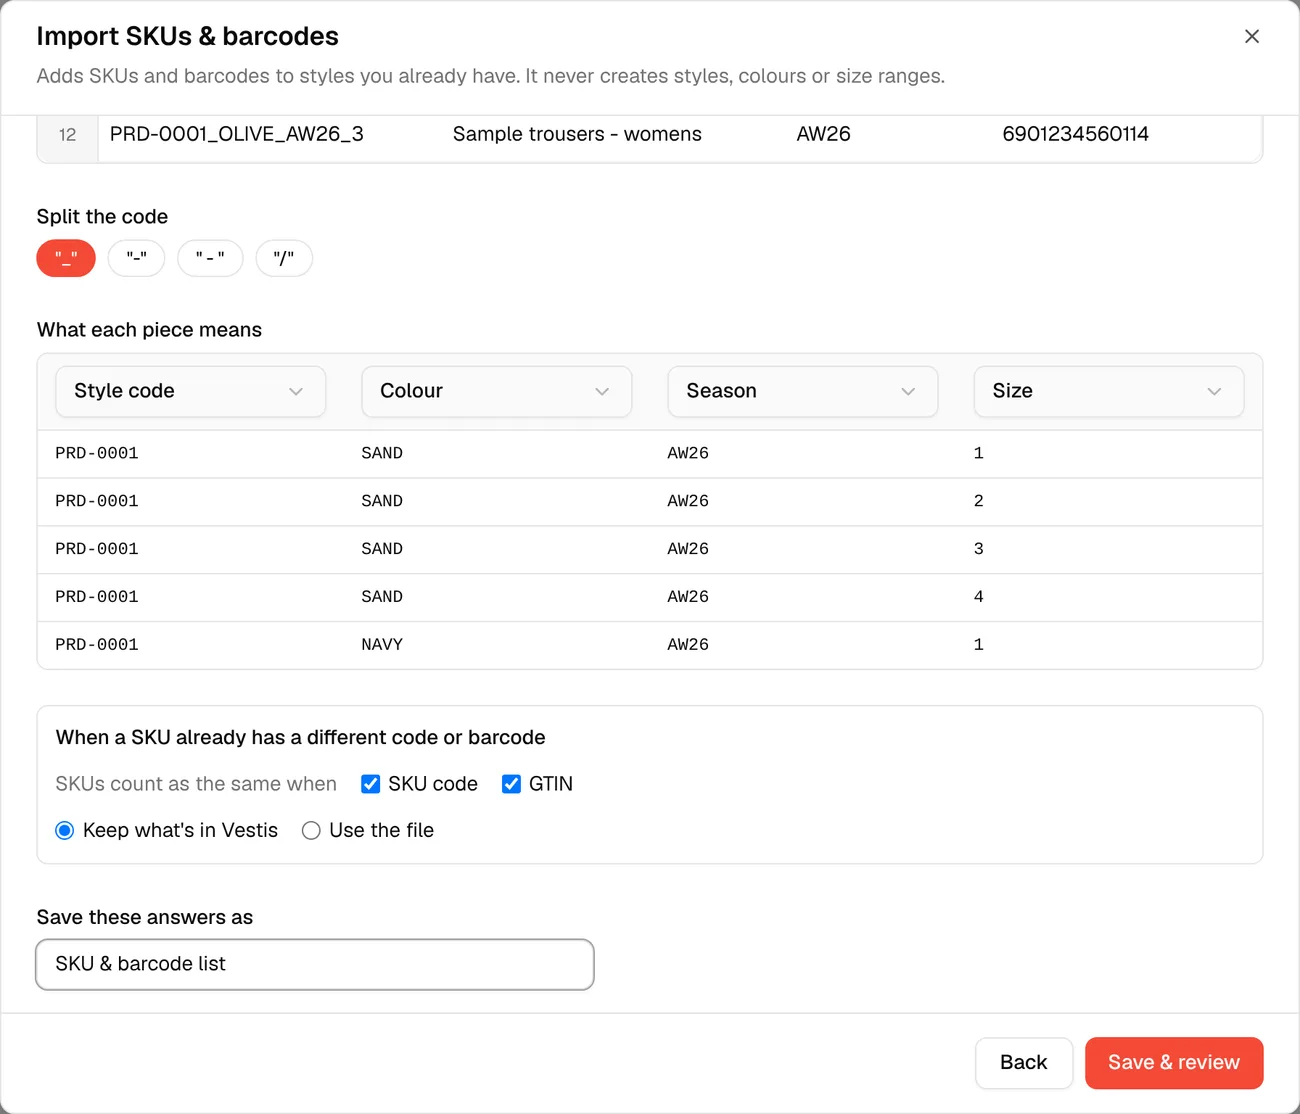
Task: Click barcode 6901234560114 cell
Action: tap(1075, 134)
